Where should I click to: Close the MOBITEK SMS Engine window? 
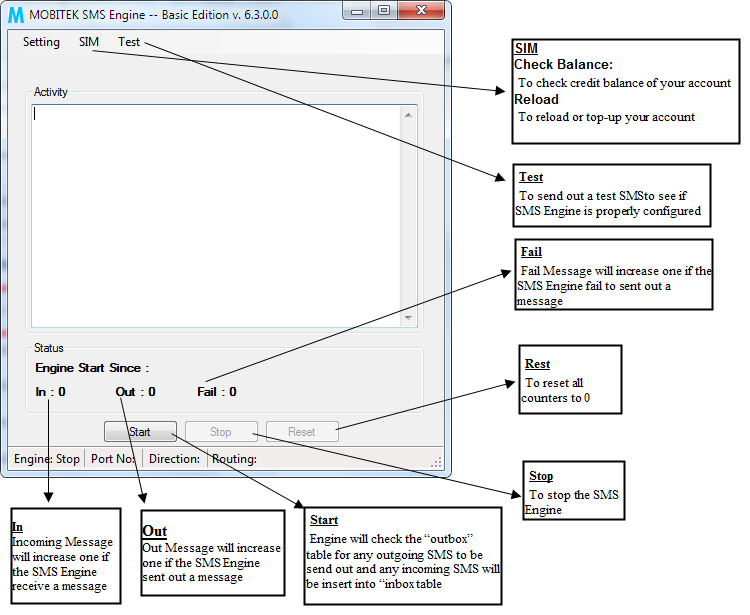420,10
